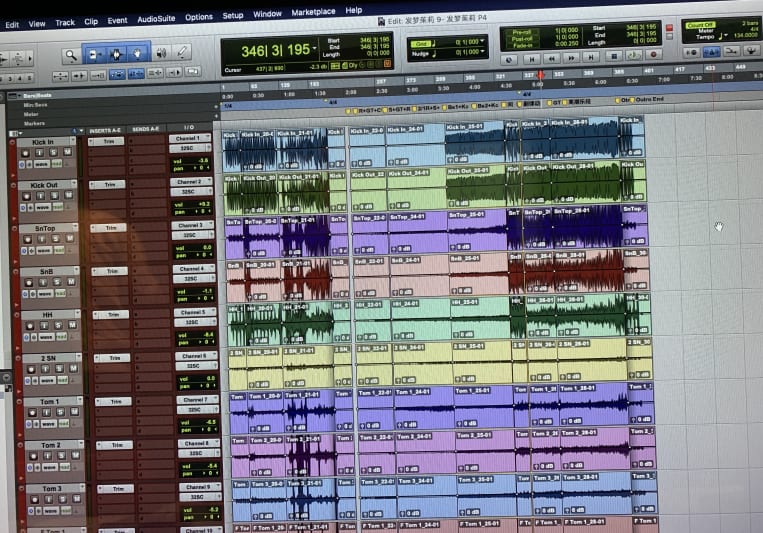This screenshot has width=763, height=533.
Task: Mute the 2 SN track
Action: [x=73, y=368]
